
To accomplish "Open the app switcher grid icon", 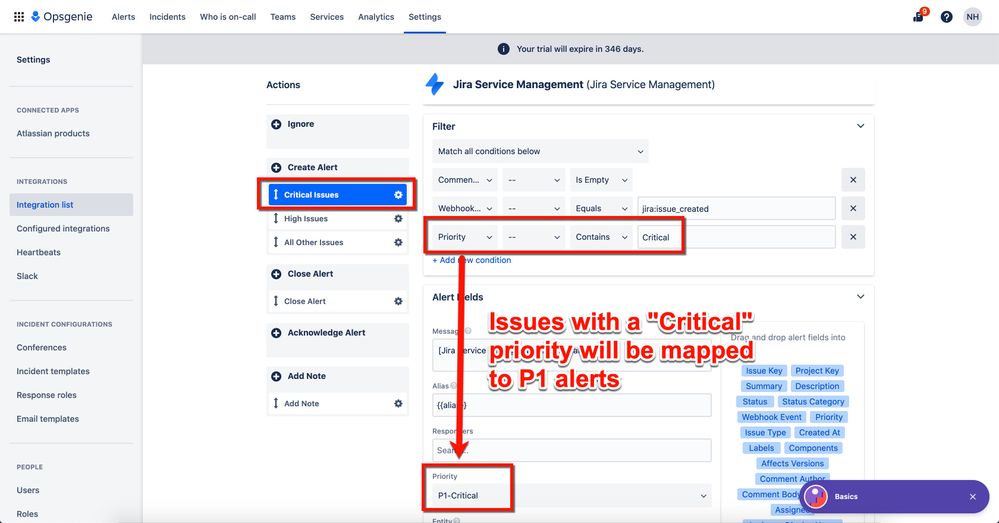I will pyautogui.click(x=19, y=17).
